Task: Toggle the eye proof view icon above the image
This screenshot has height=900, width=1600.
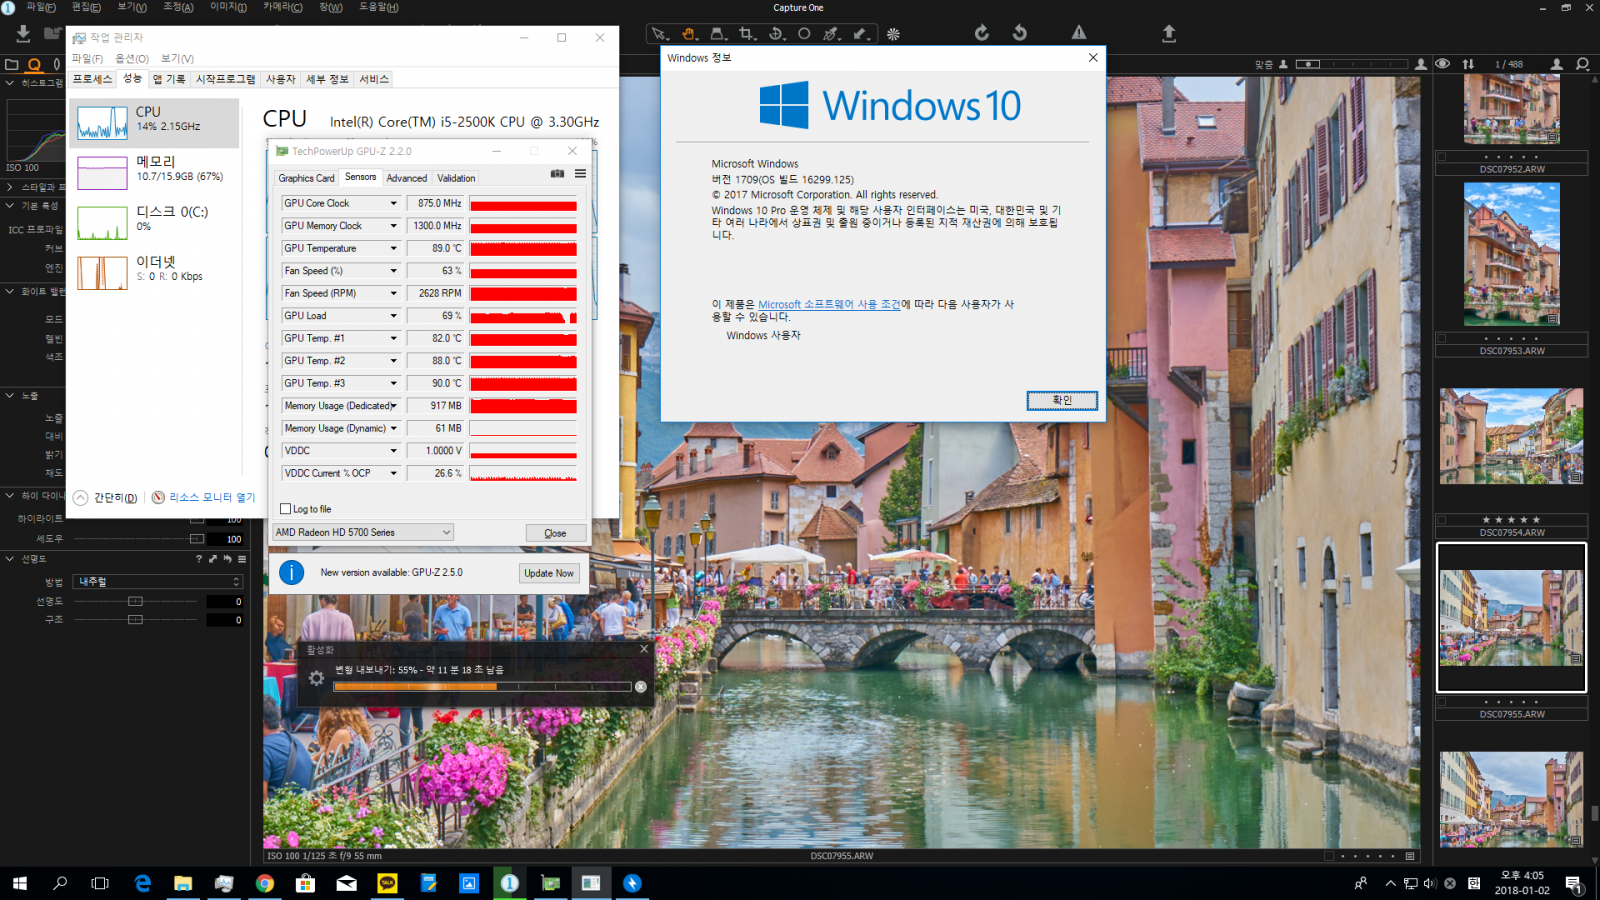Action: 1442,63
